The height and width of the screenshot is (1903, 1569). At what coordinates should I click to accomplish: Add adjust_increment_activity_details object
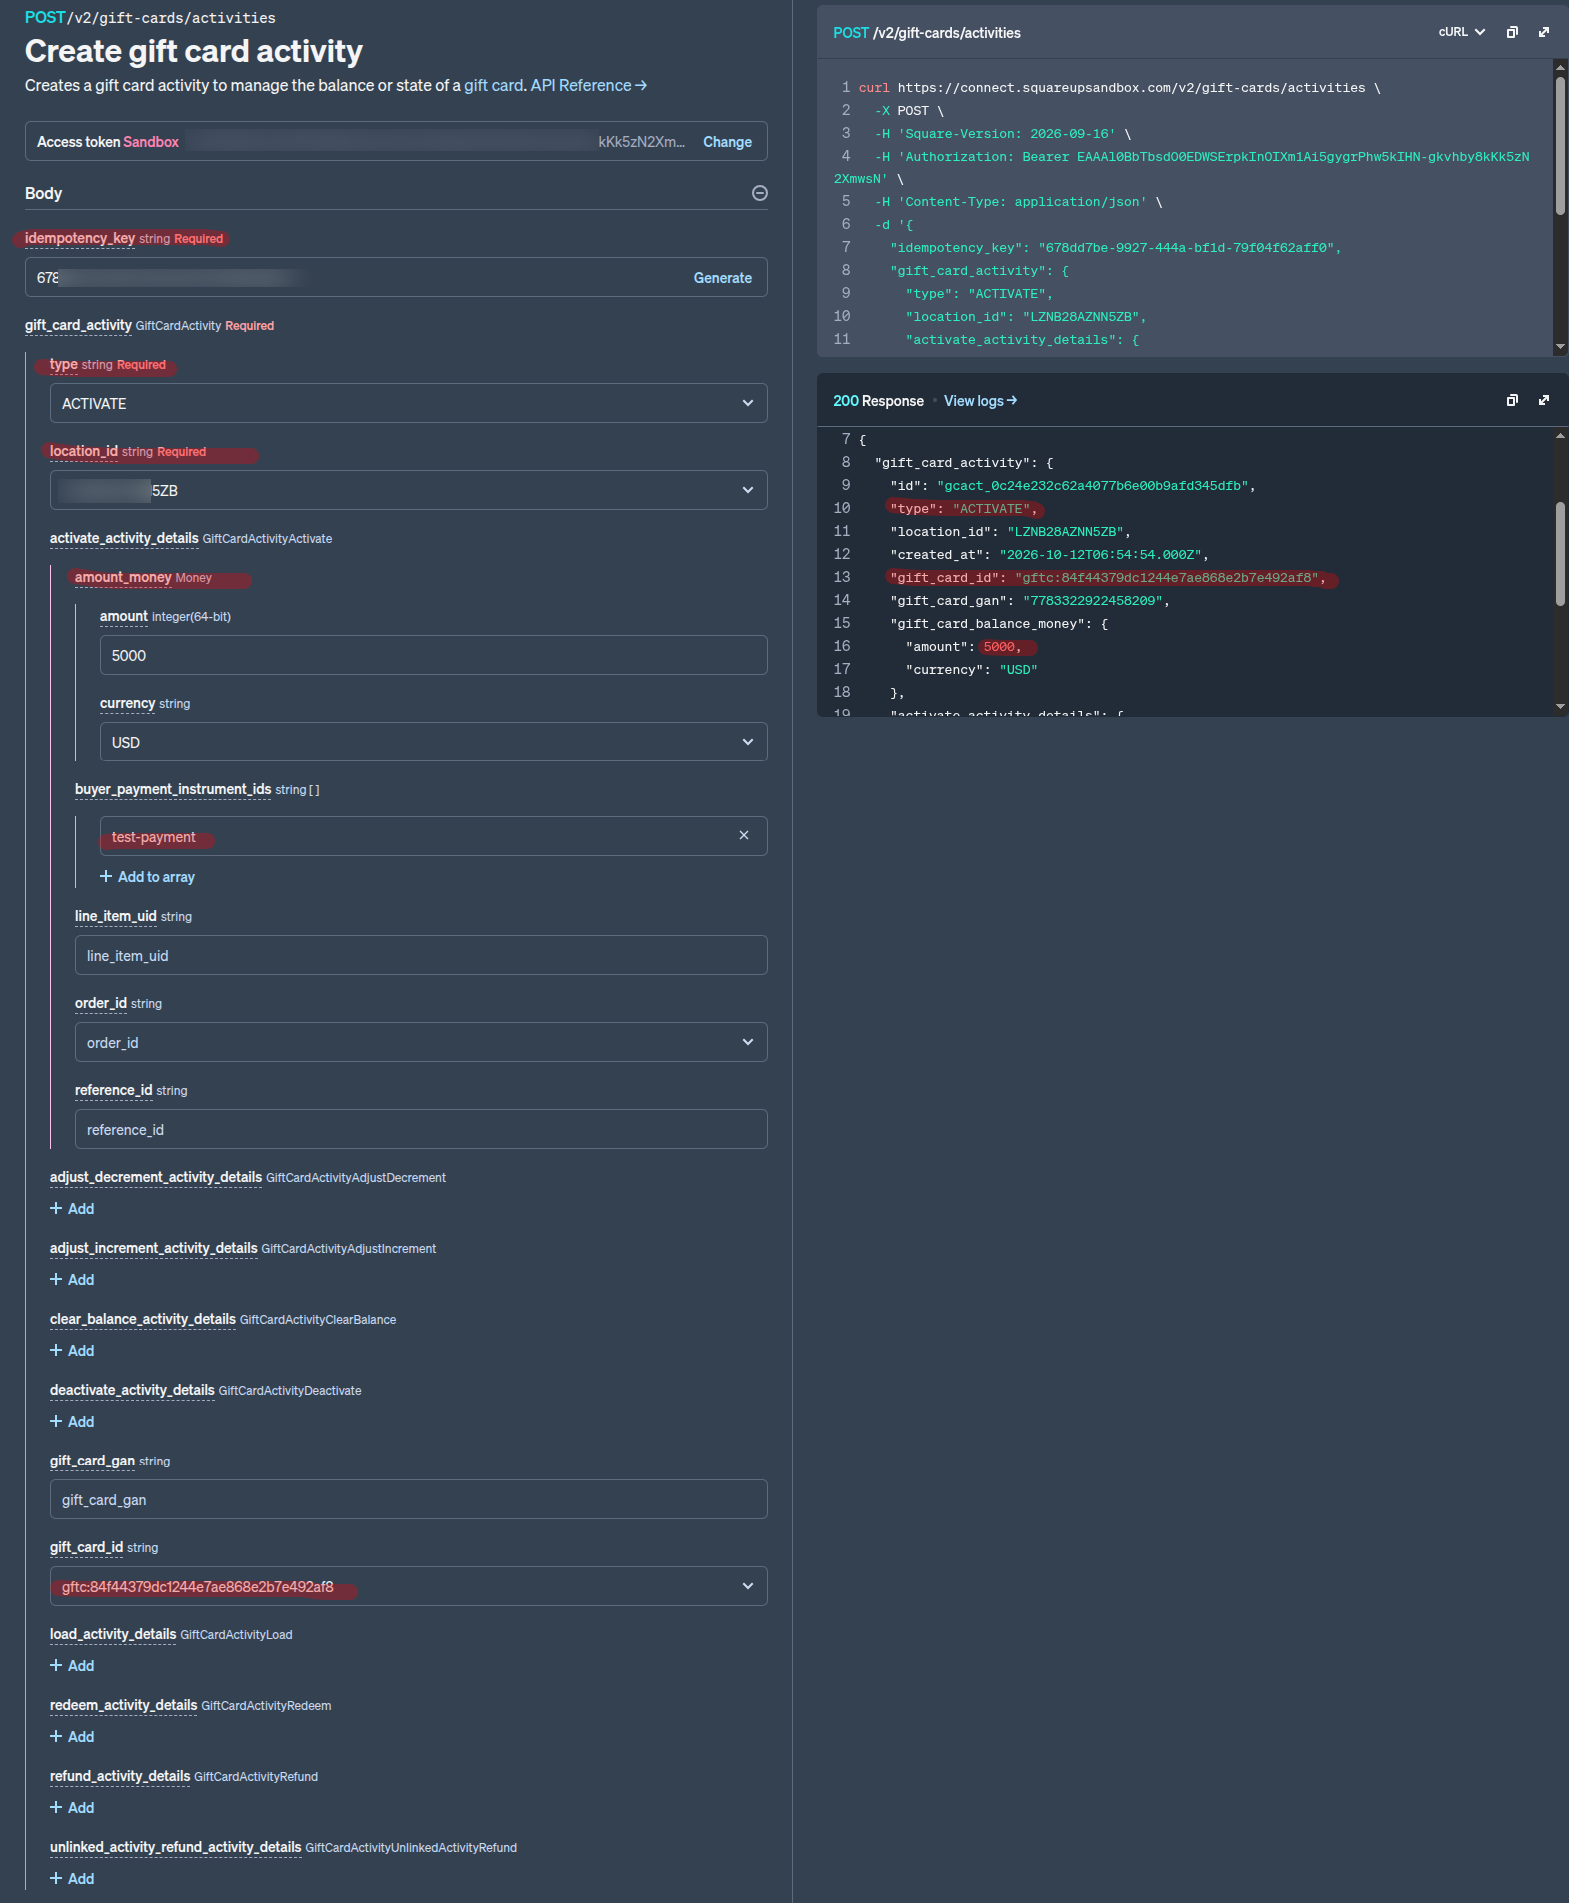coord(72,1280)
